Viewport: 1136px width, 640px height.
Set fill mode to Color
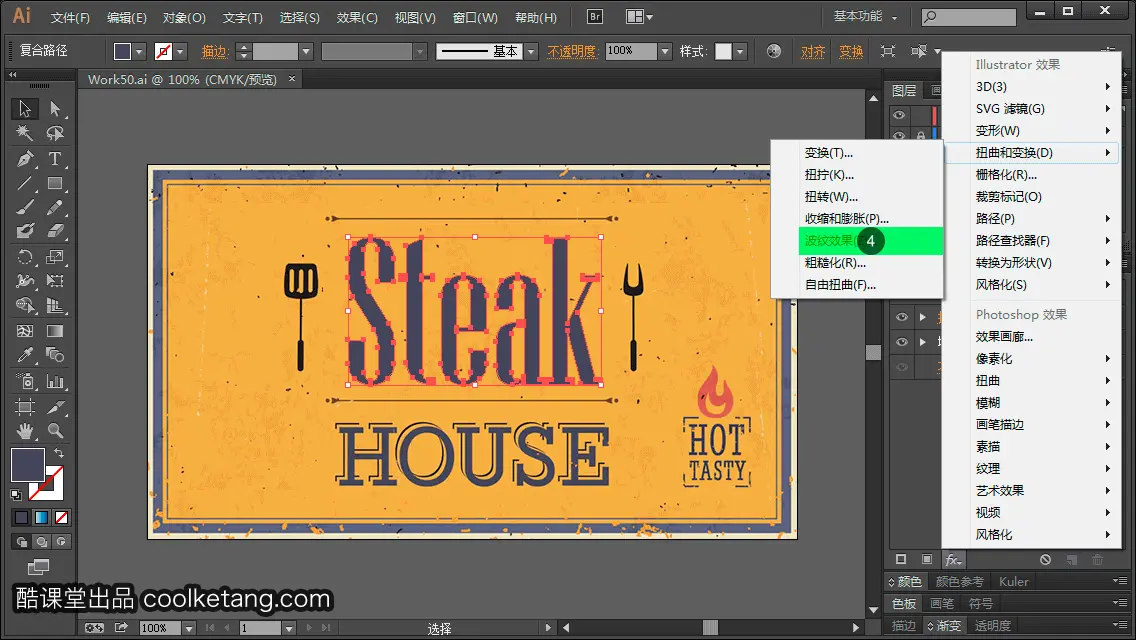tap(22, 518)
